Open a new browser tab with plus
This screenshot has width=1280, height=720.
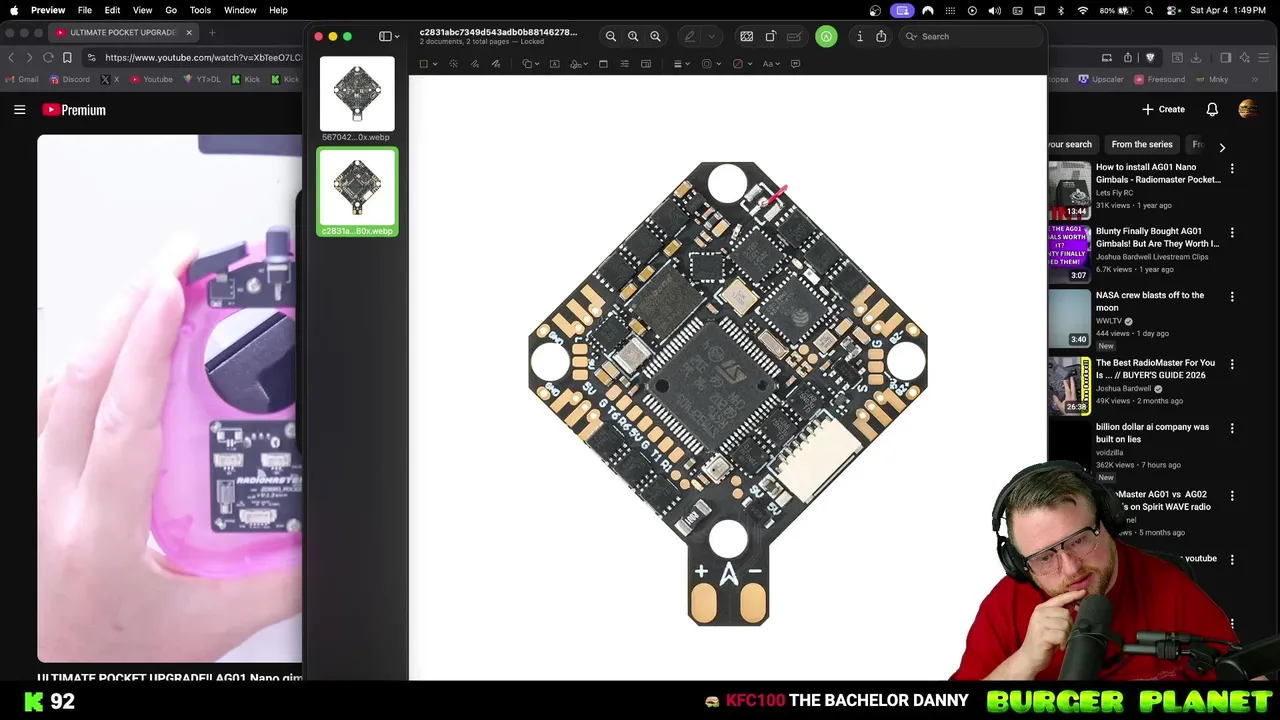tap(212, 32)
